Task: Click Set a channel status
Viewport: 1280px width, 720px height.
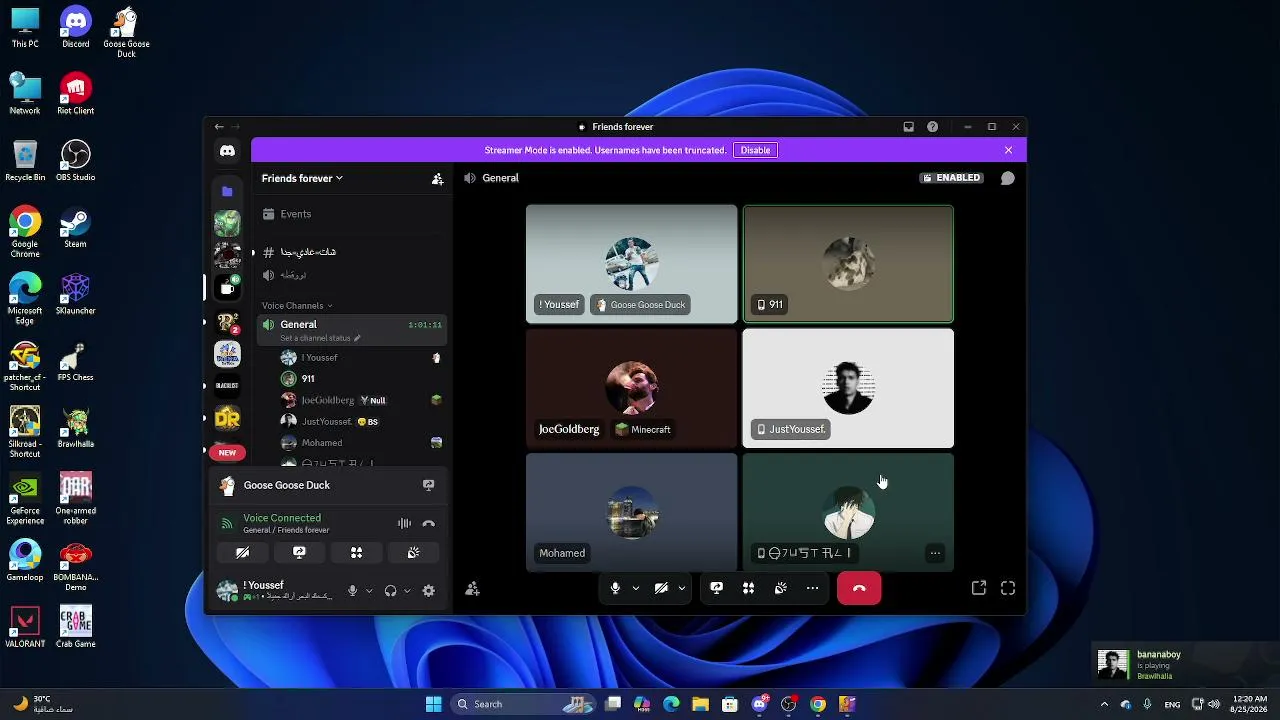Action: coord(320,338)
